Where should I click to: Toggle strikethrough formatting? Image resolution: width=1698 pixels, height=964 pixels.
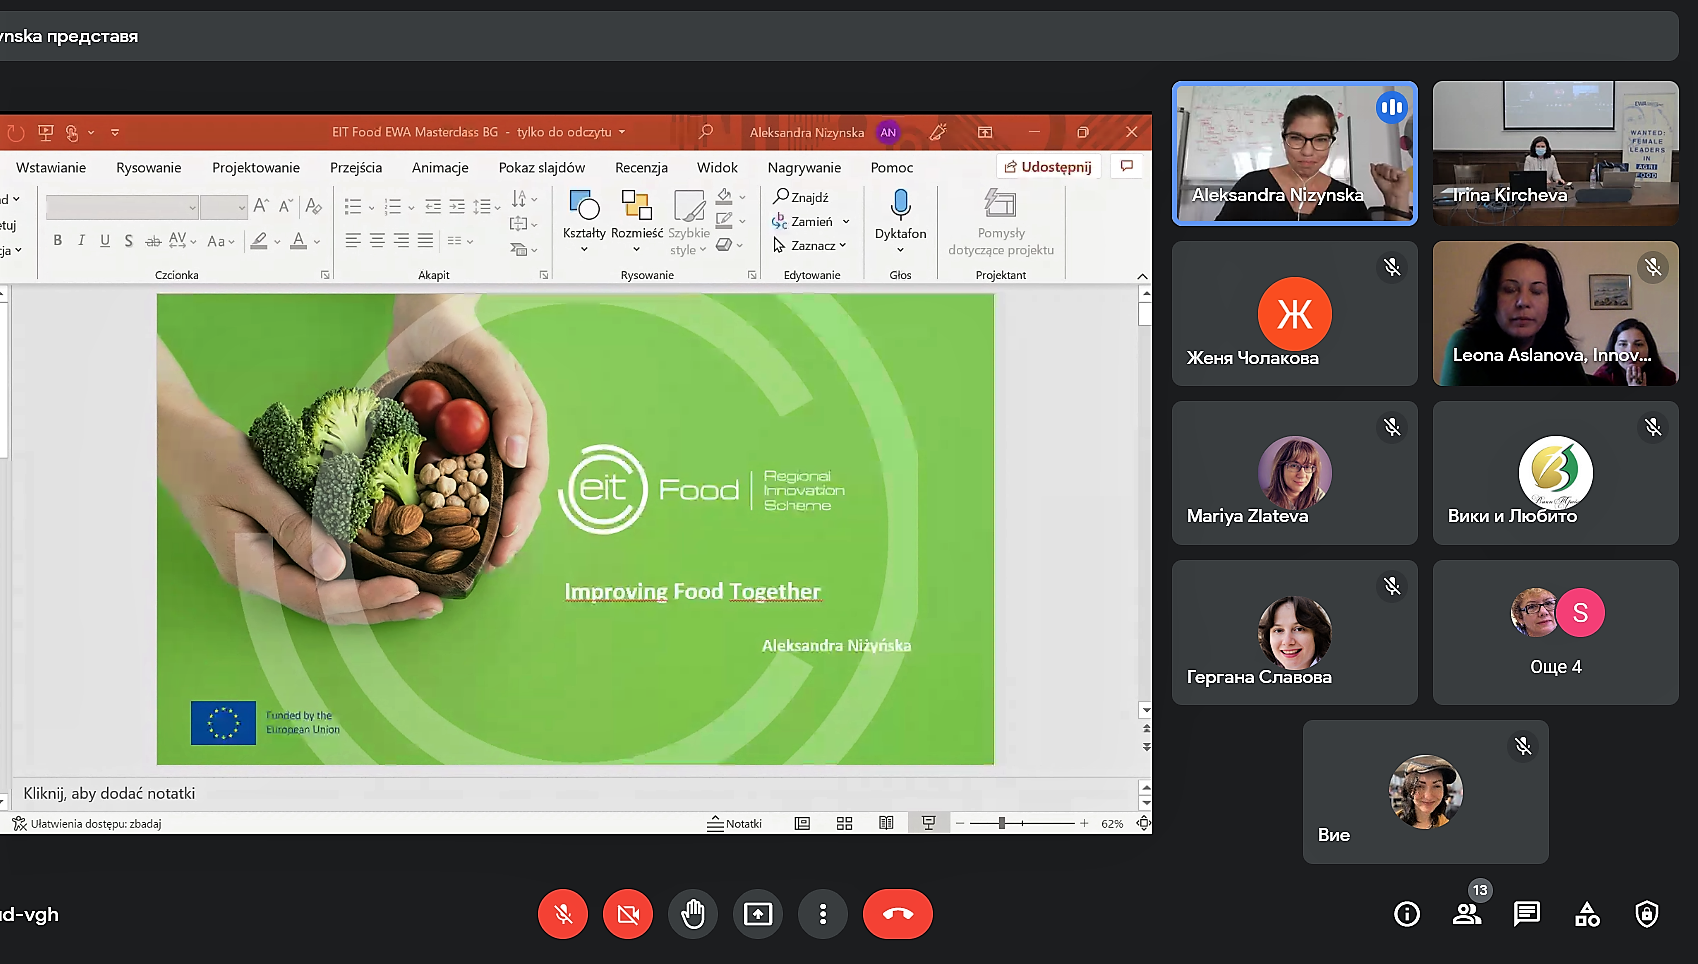[153, 240]
